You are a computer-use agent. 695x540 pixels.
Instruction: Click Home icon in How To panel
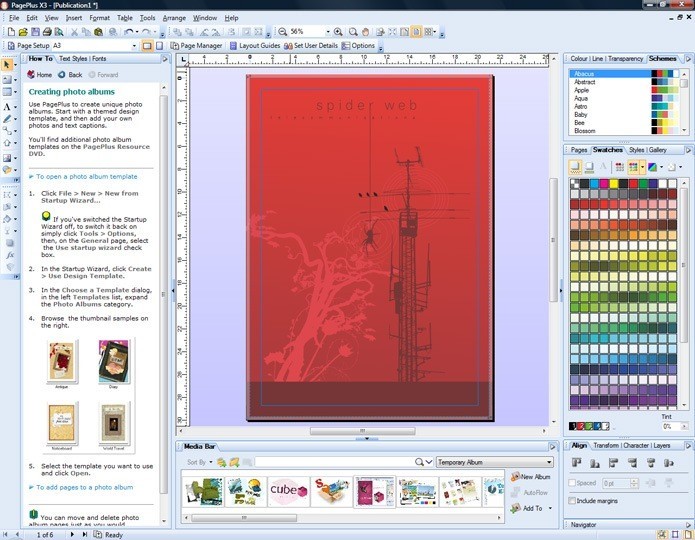tap(39, 74)
